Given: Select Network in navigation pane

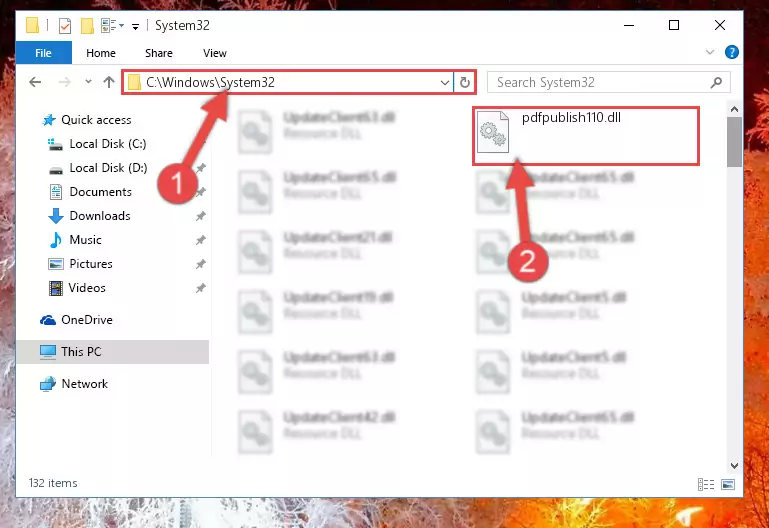Looking at the screenshot, I should (x=84, y=384).
